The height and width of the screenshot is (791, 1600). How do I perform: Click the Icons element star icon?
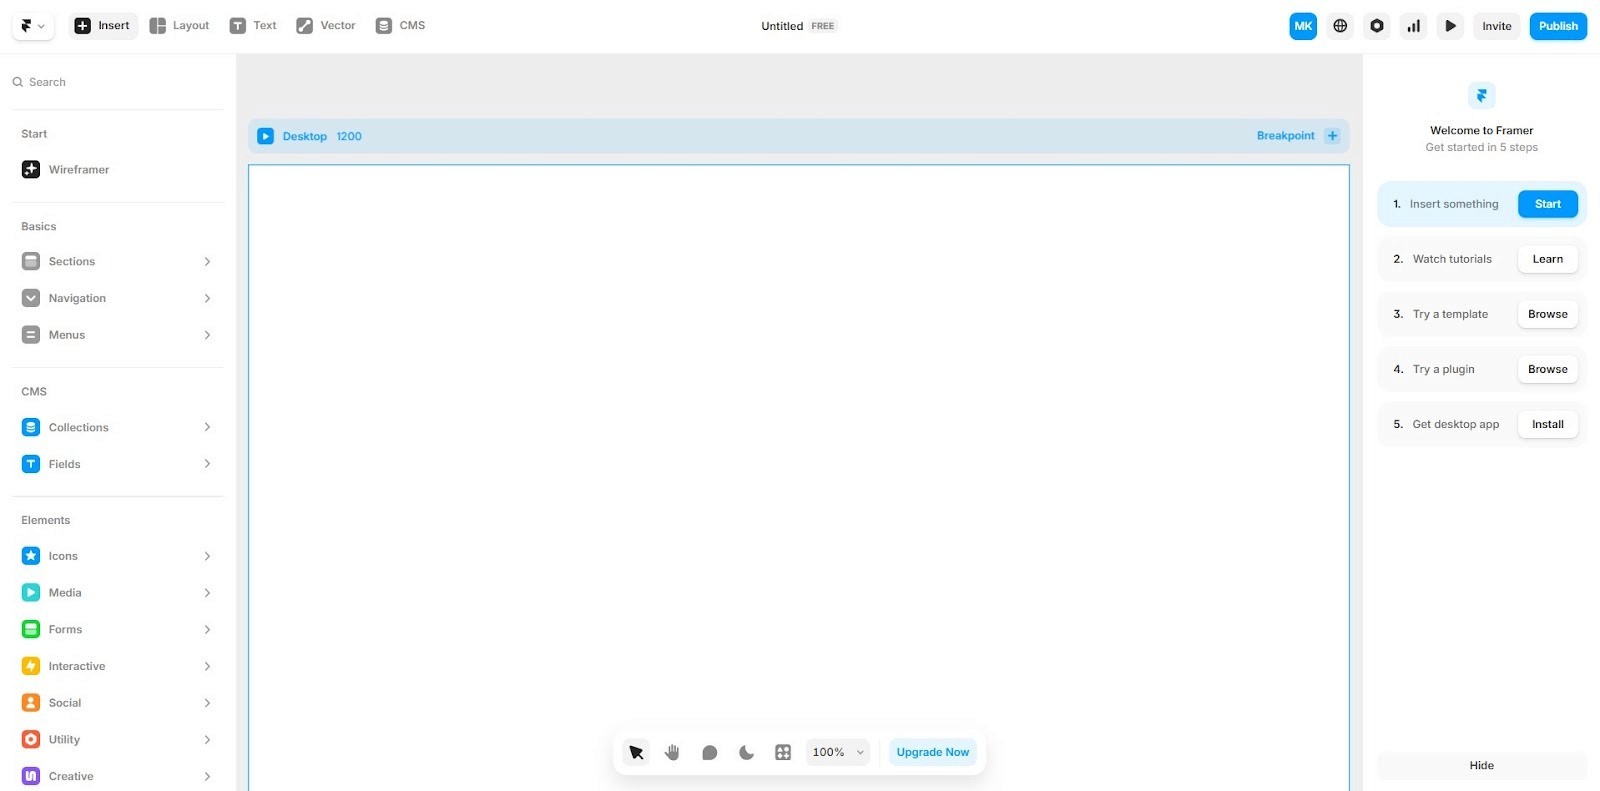pyautogui.click(x=31, y=556)
